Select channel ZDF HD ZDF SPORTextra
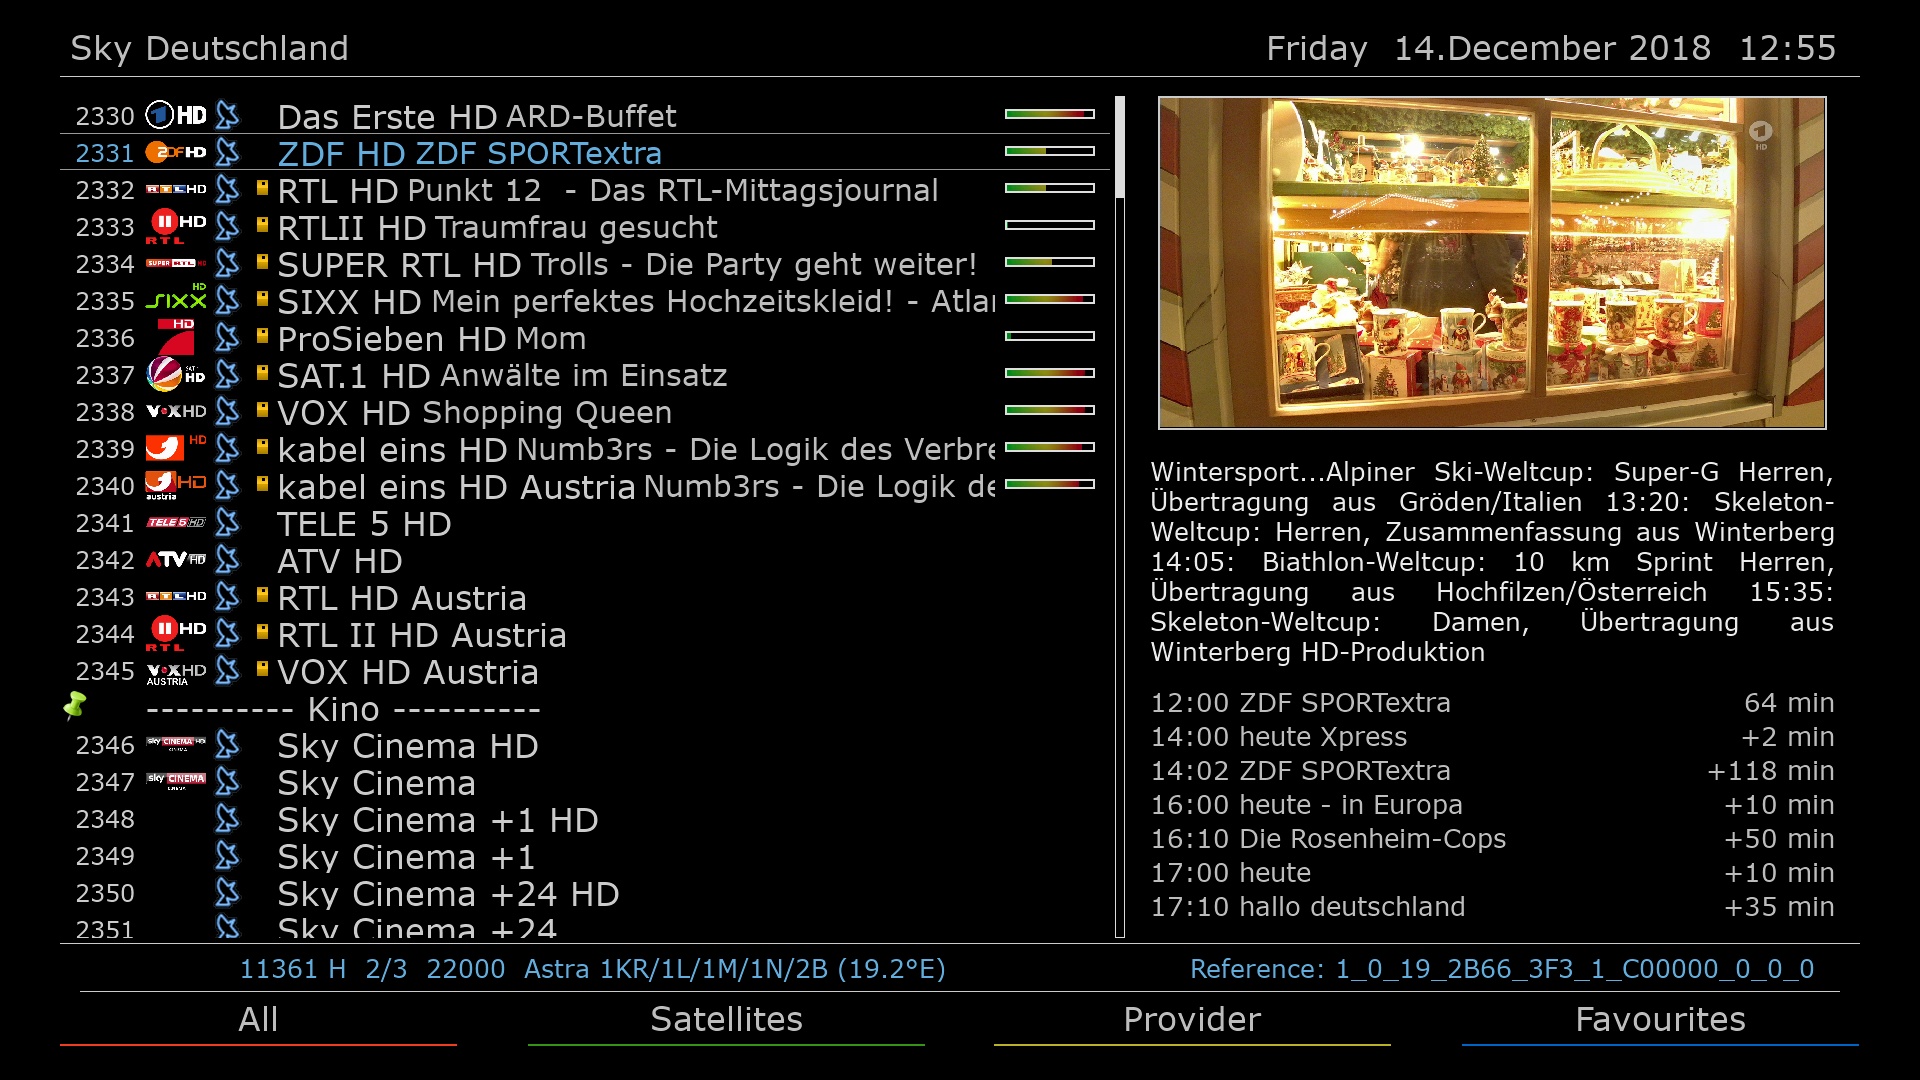The width and height of the screenshot is (1920, 1080). point(585,153)
